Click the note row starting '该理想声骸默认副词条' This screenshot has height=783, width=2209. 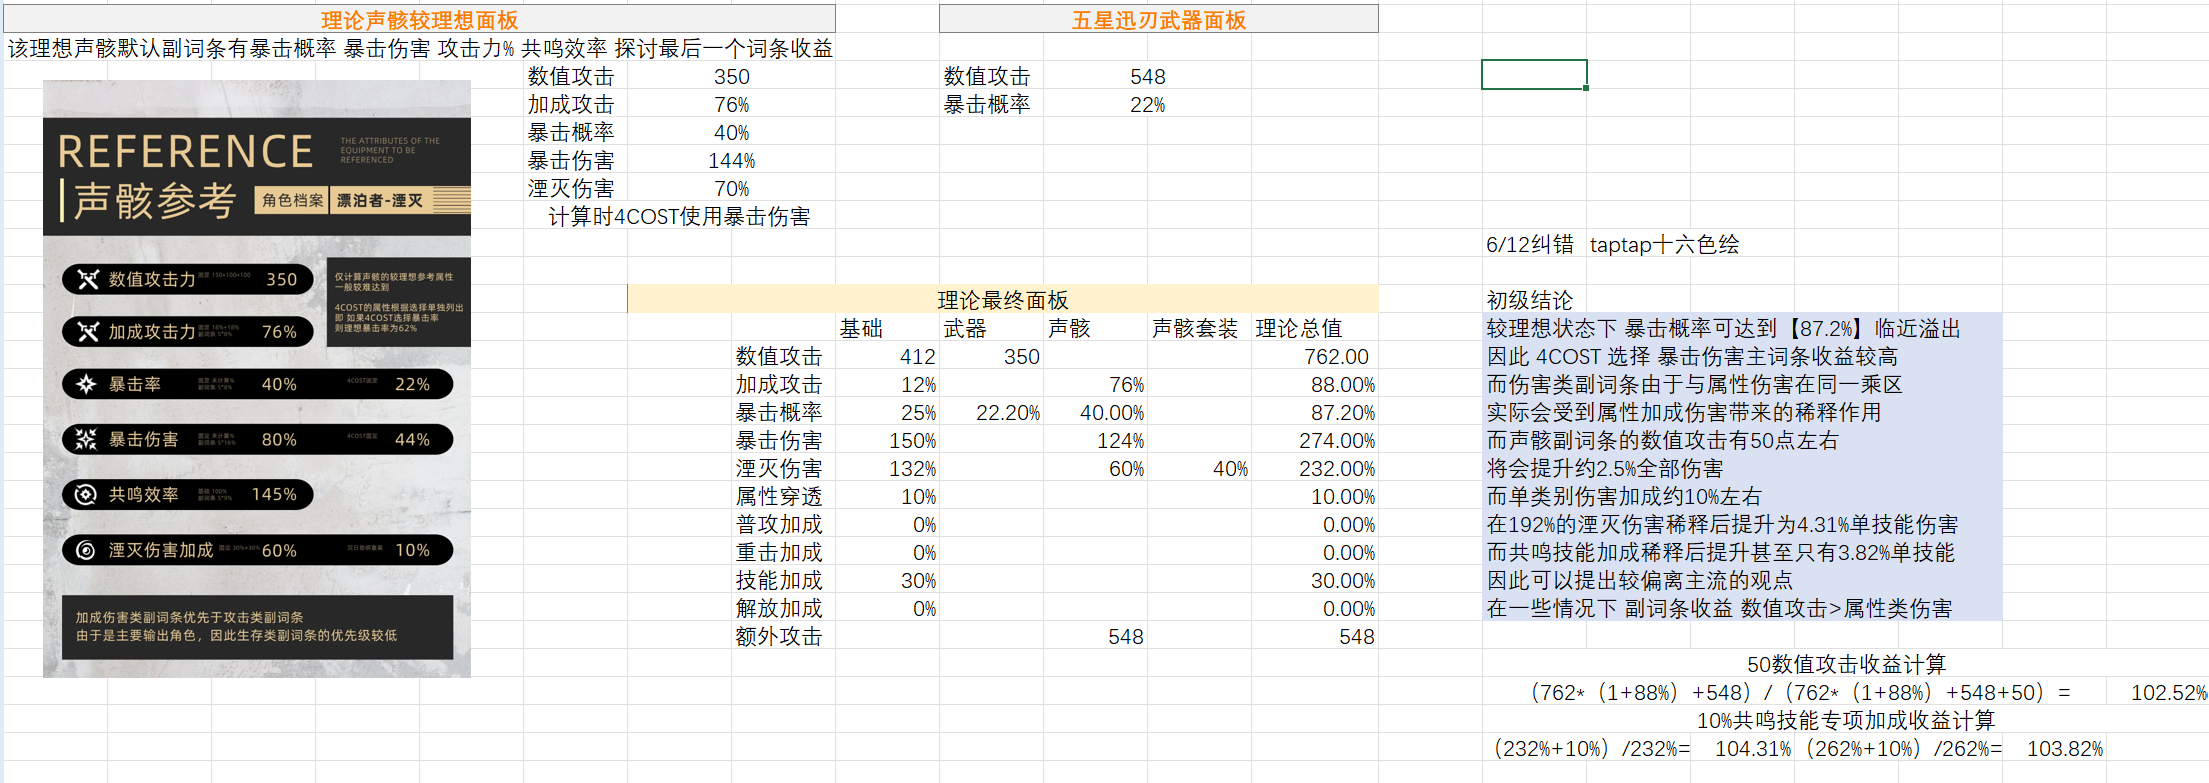coord(420,48)
